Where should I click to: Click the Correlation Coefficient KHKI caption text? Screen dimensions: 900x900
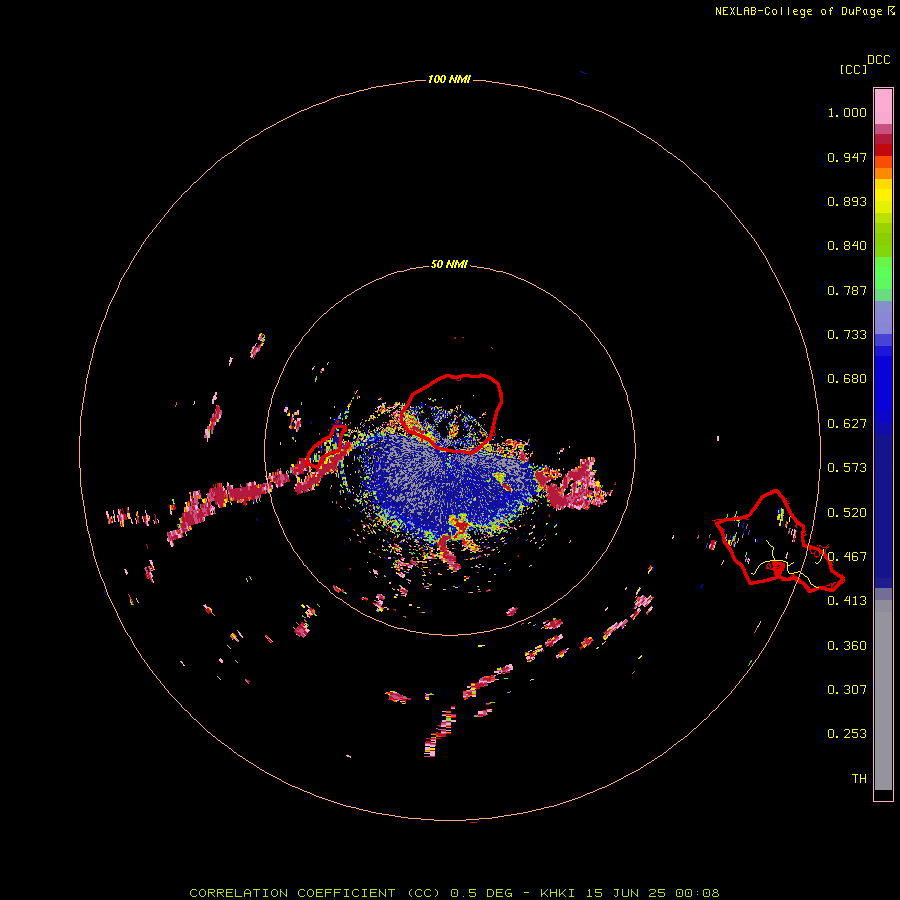coord(454,893)
